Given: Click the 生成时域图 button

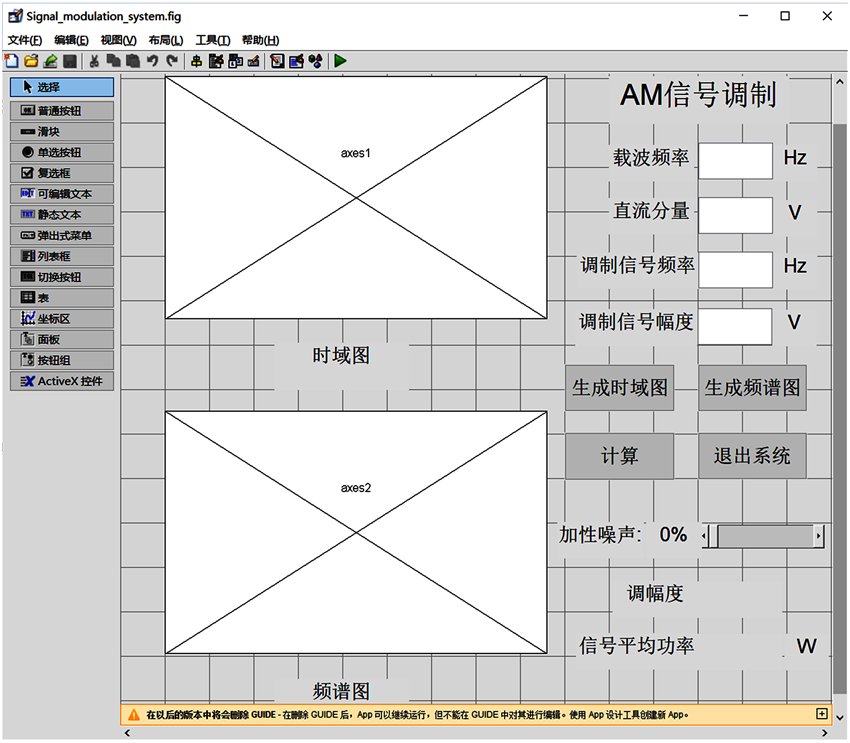Looking at the screenshot, I should (620, 388).
